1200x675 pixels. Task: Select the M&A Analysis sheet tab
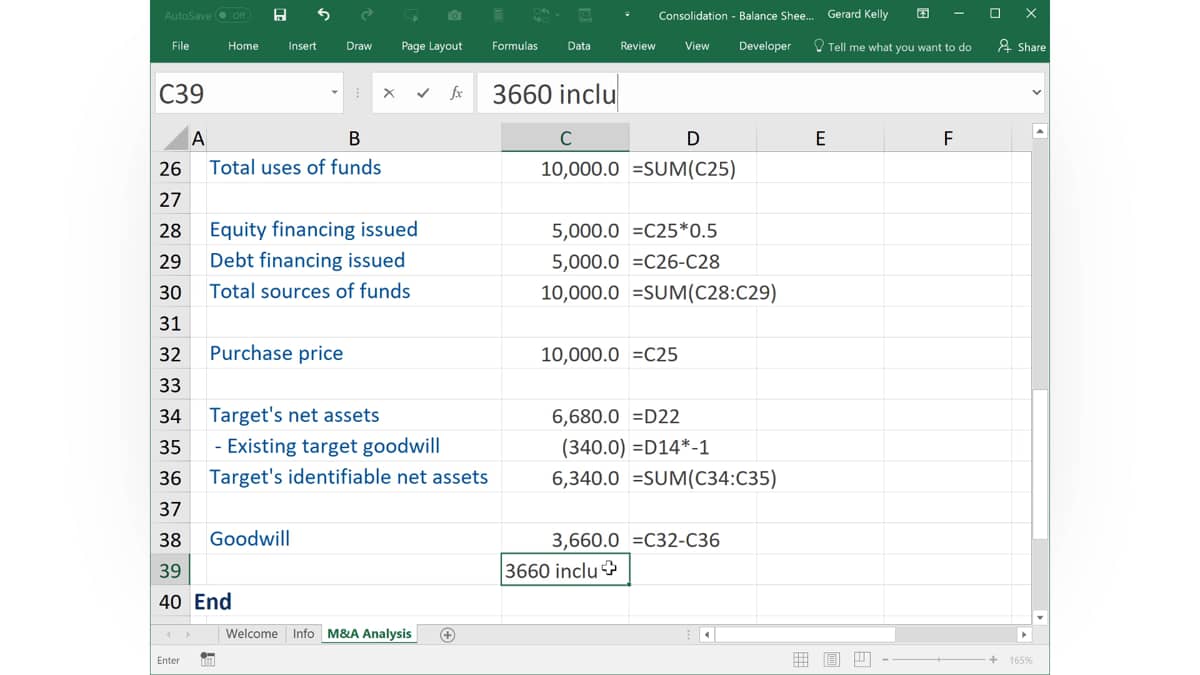(x=369, y=634)
